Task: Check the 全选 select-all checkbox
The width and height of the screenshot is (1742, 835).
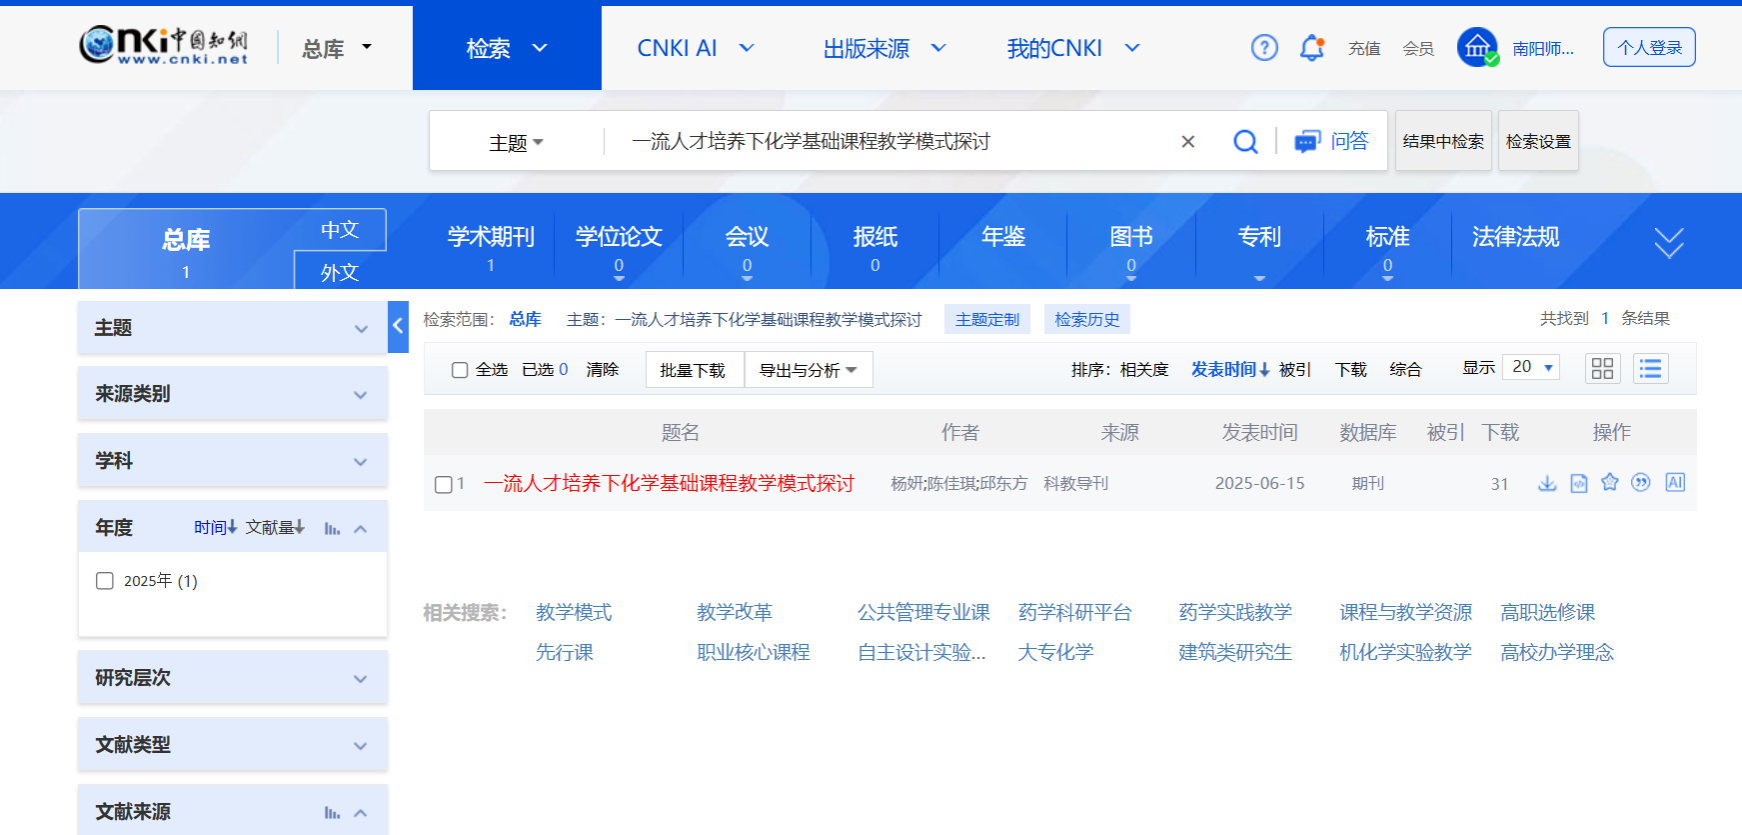Action: pos(460,370)
